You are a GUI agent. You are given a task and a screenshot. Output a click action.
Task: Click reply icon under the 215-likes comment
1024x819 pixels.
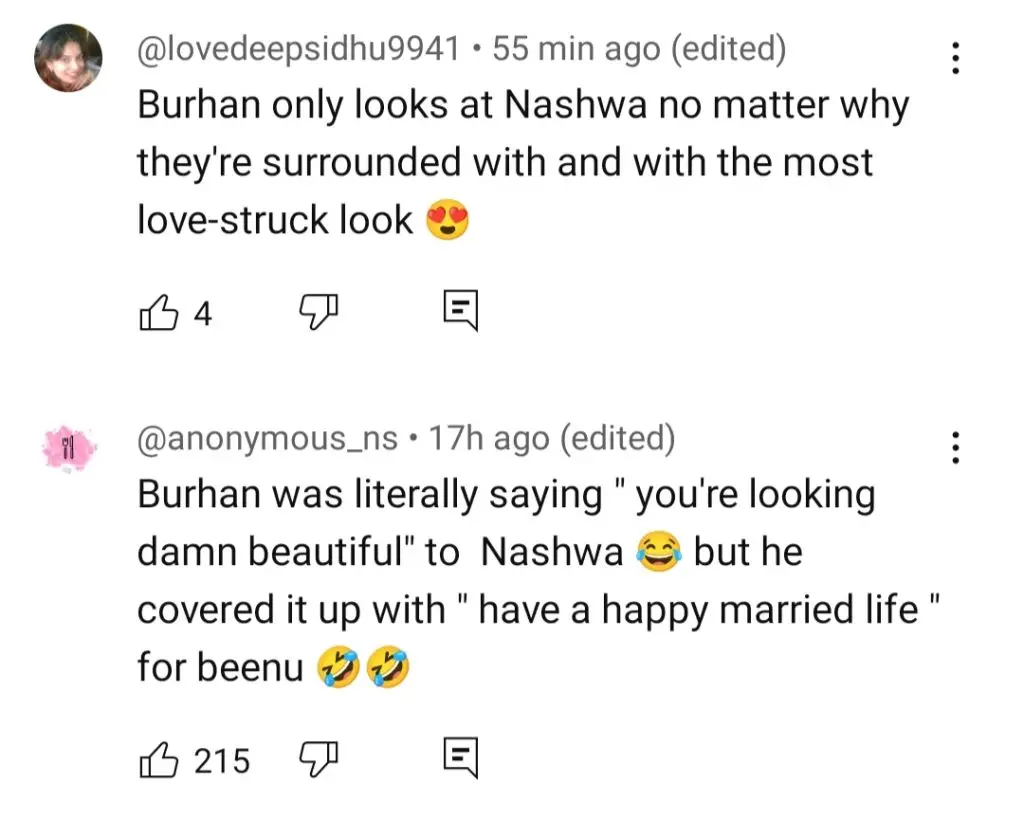point(461,761)
